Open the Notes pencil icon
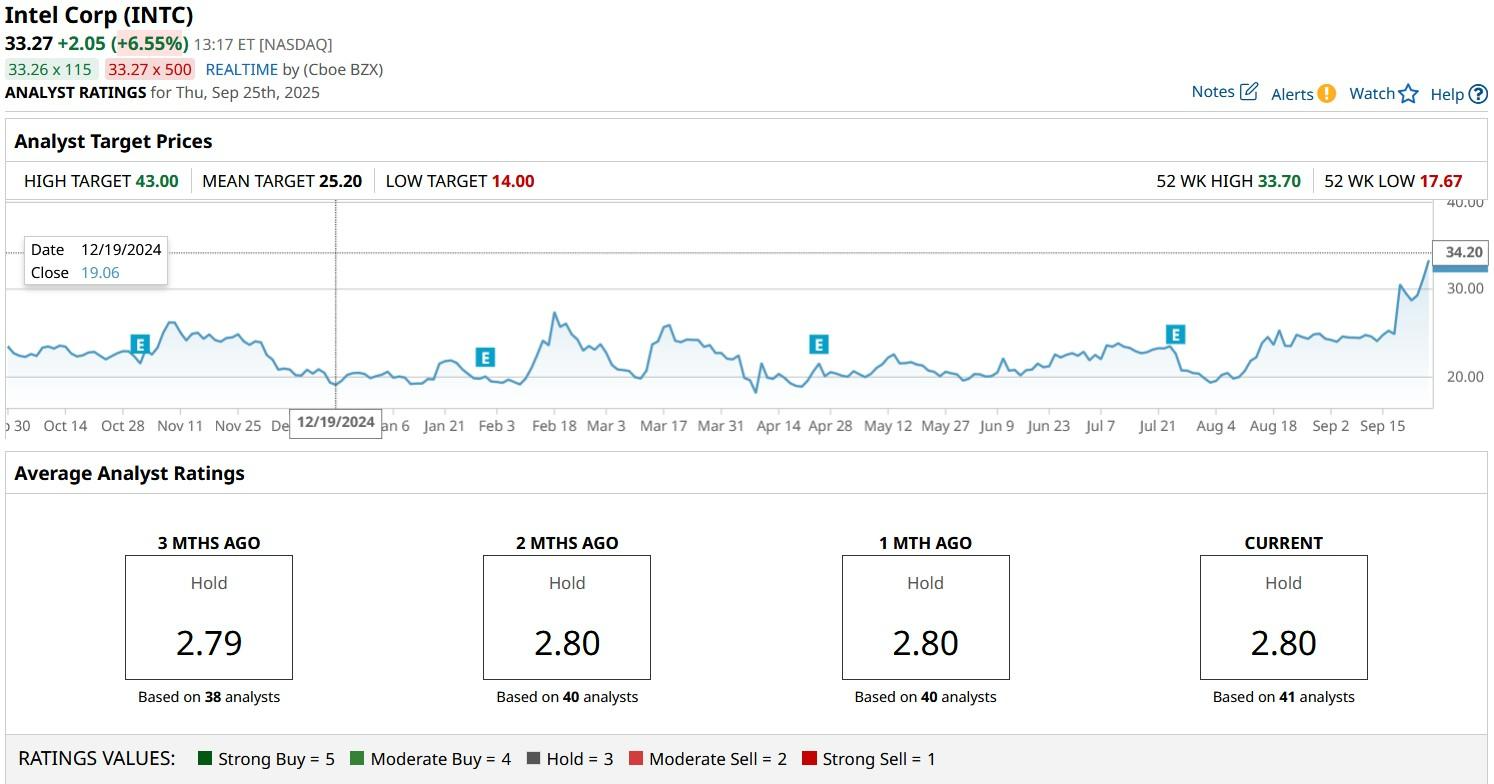This screenshot has width=1494, height=784. pyautogui.click(x=1249, y=92)
